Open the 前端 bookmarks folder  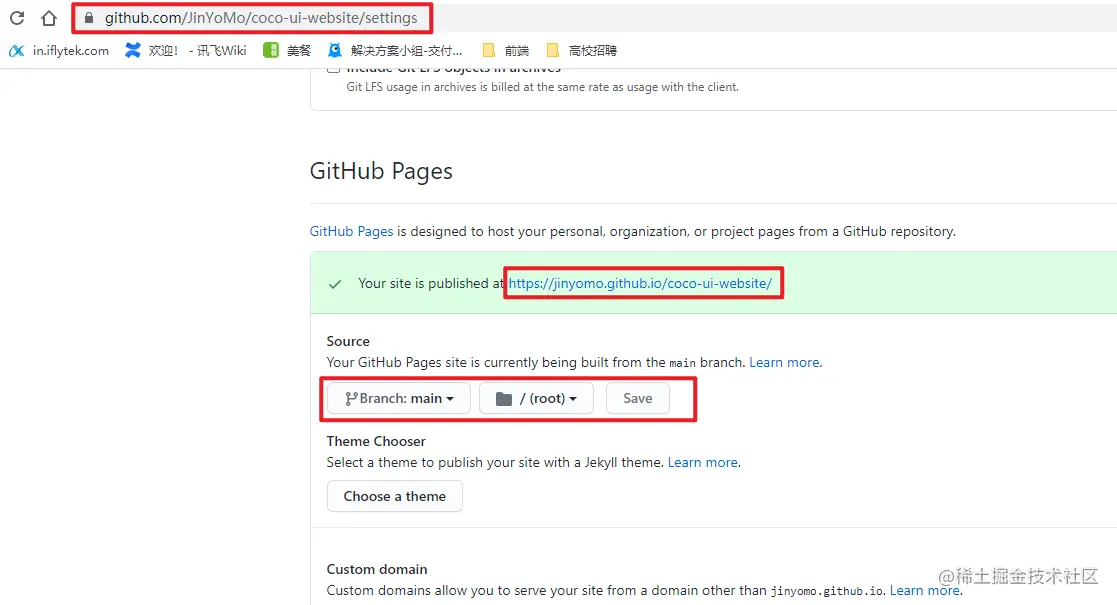click(x=506, y=51)
